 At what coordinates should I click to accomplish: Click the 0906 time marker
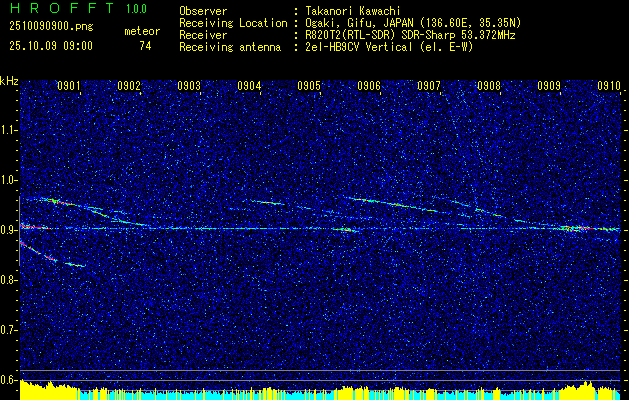369,85
